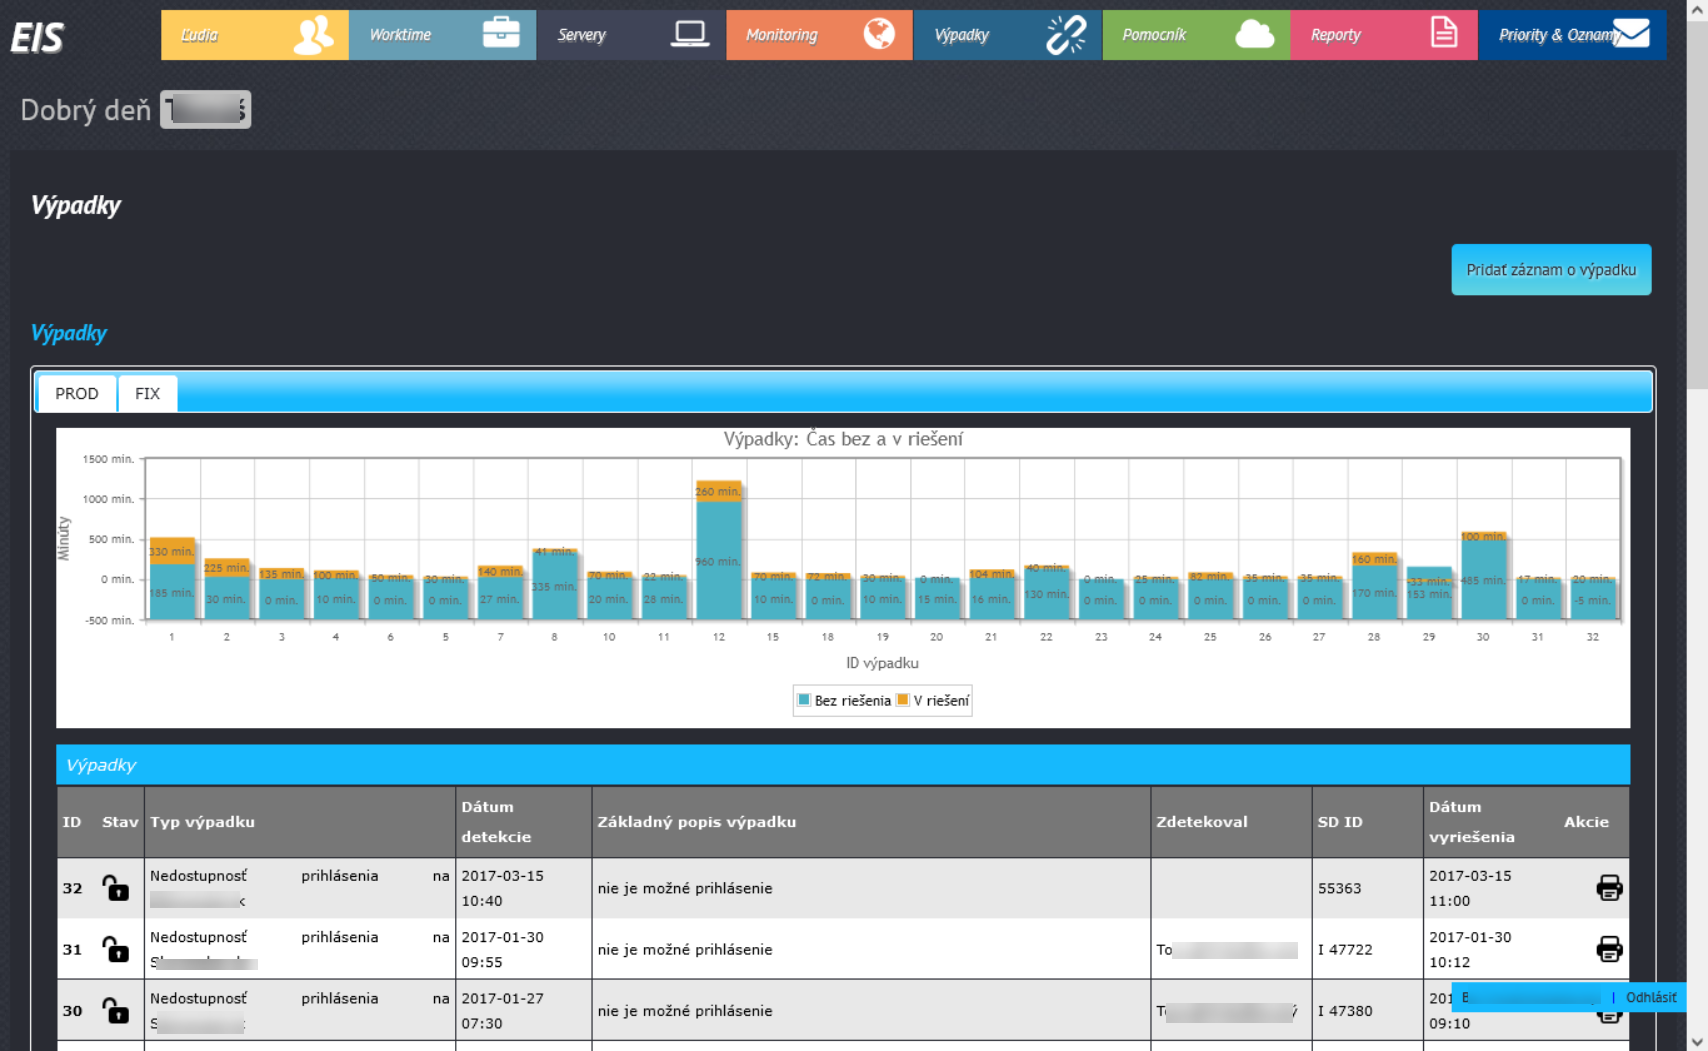This screenshot has height=1051, width=1708.
Task: Click the broken-chain icon on Výpadky
Action: (x=1064, y=33)
